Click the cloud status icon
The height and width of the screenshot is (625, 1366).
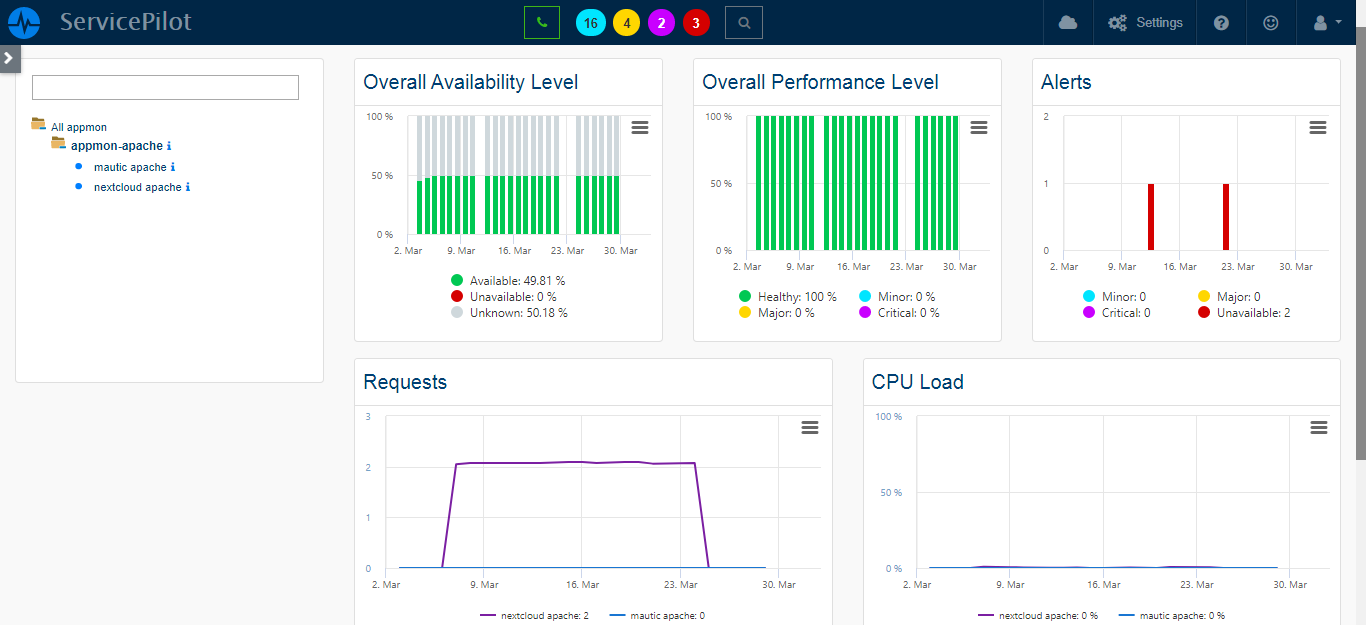(x=1067, y=22)
